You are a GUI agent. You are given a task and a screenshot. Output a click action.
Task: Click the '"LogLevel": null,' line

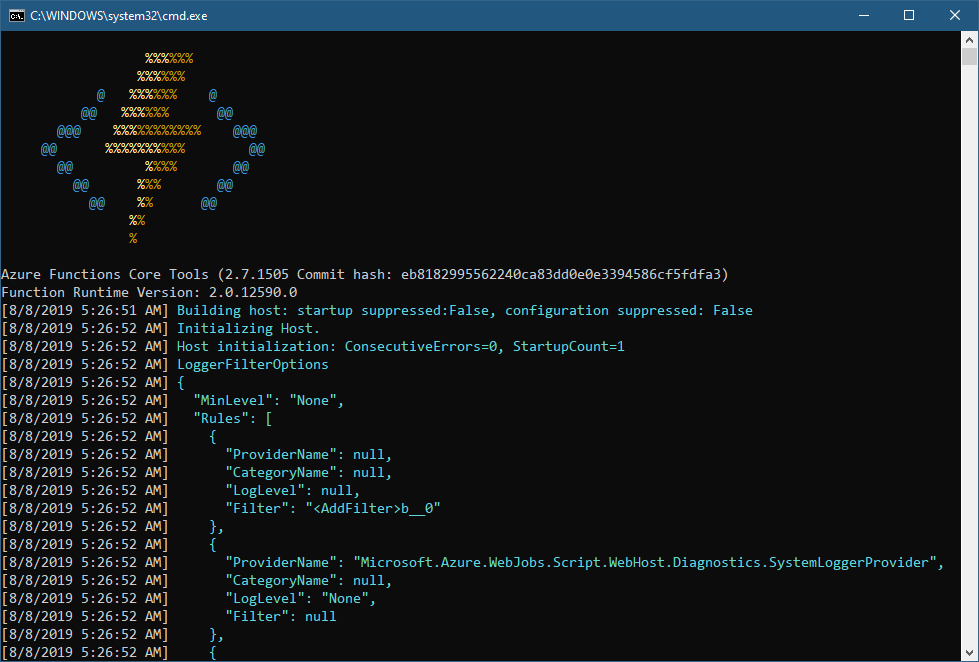(293, 491)
